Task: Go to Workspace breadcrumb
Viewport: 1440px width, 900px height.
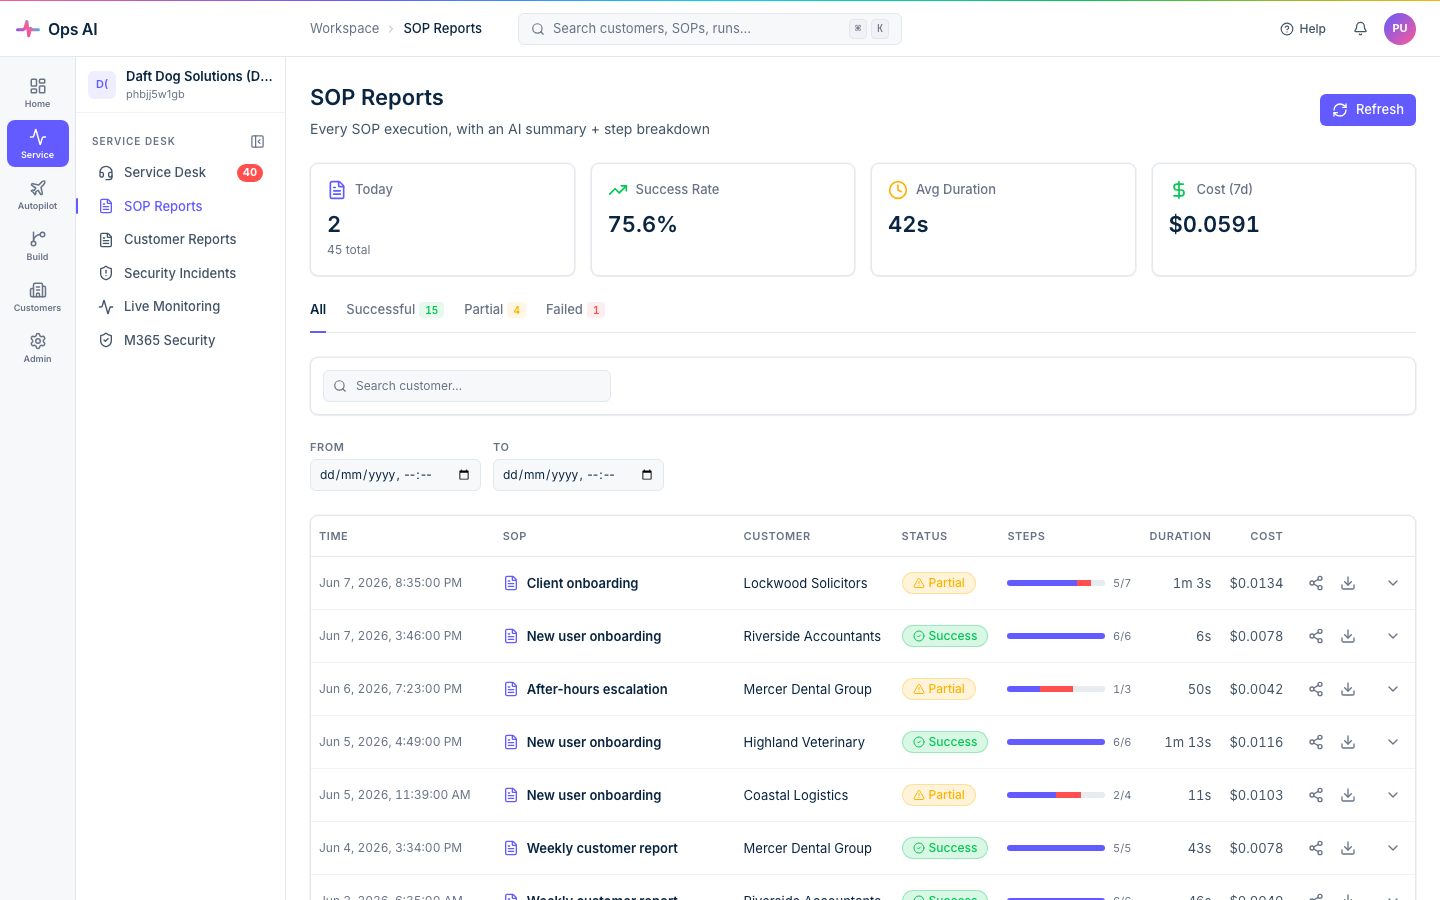Action: click(344, 29)
